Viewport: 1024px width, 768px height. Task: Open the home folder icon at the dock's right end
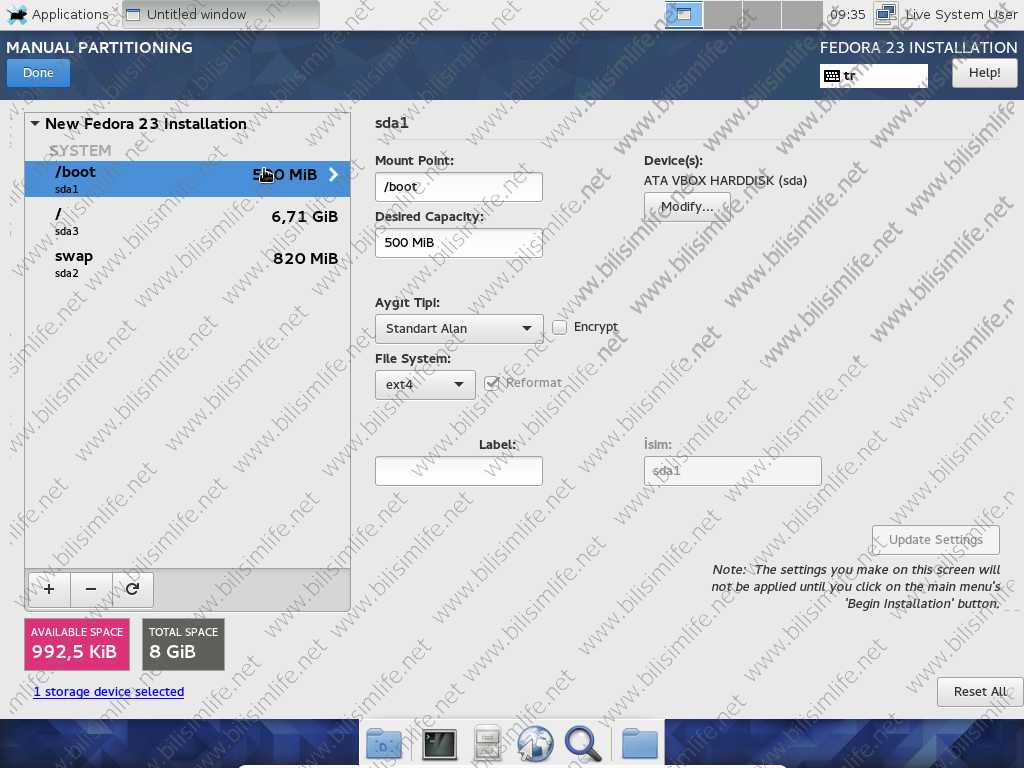639,743
